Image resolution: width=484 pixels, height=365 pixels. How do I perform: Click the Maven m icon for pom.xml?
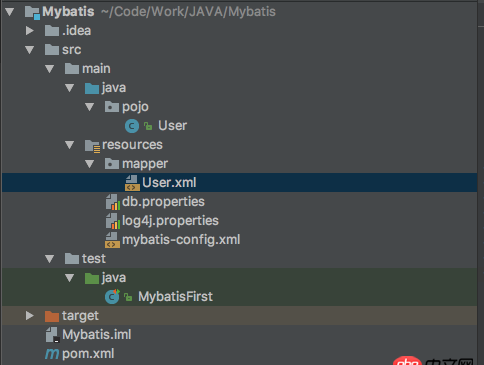(52, 354)
